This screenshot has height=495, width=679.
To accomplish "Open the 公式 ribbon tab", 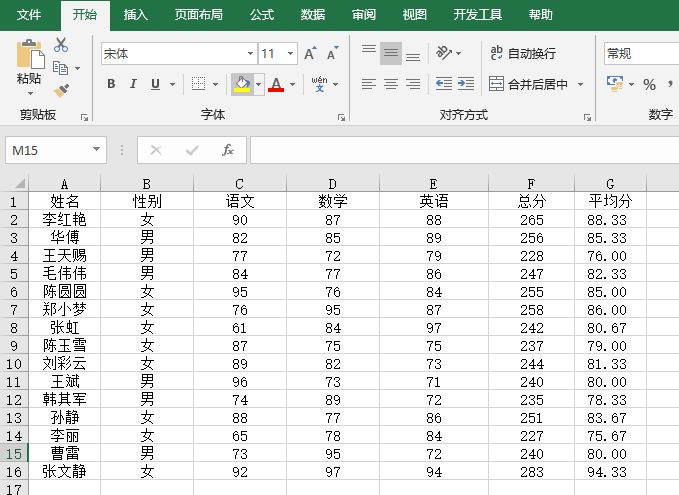I will pos(262,15).
